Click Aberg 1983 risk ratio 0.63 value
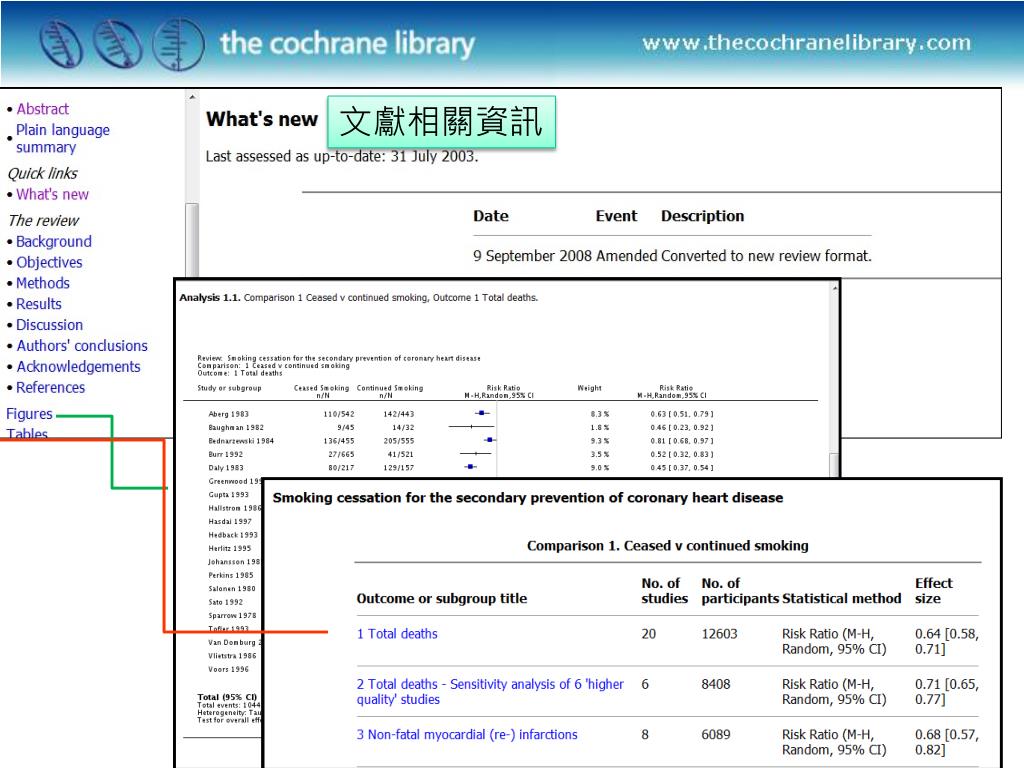Image resolution: width=1024 pixels, height=768 pixels. [682, 414]
